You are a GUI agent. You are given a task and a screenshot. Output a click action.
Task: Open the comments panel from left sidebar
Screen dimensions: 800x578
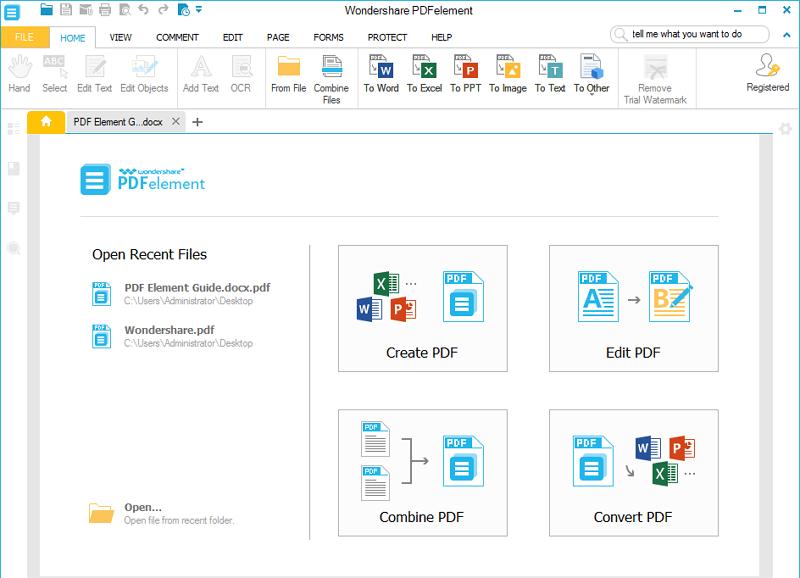point(12,208)
